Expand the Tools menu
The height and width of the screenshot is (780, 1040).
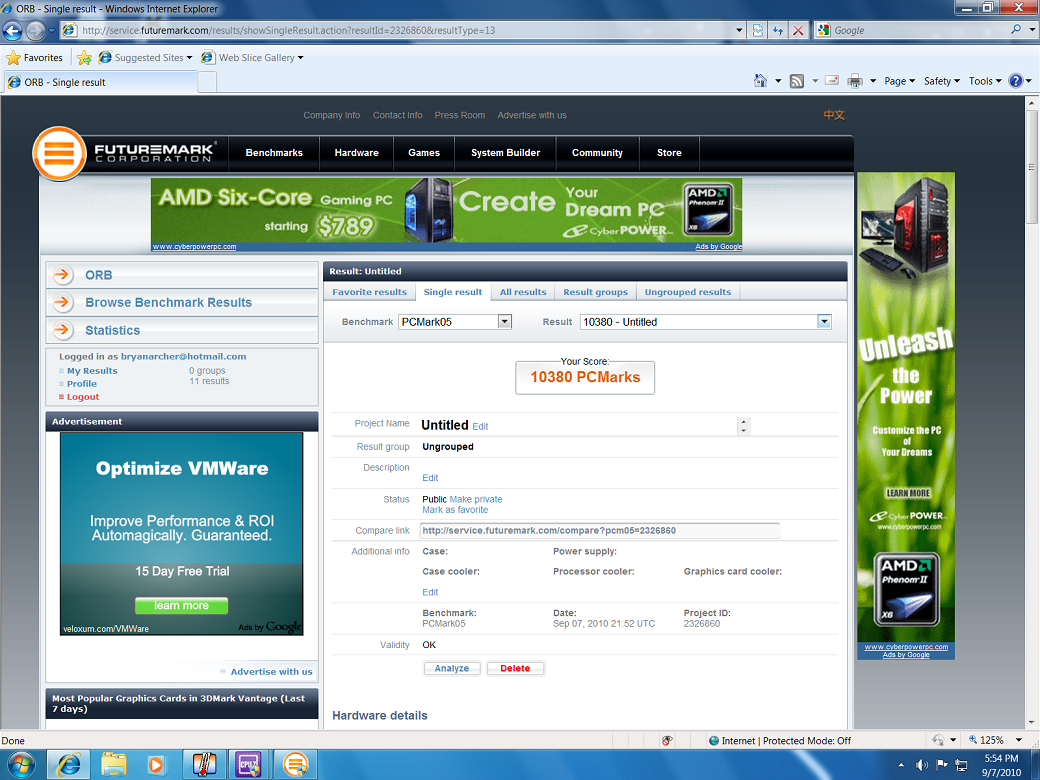(x=985, y=81)
